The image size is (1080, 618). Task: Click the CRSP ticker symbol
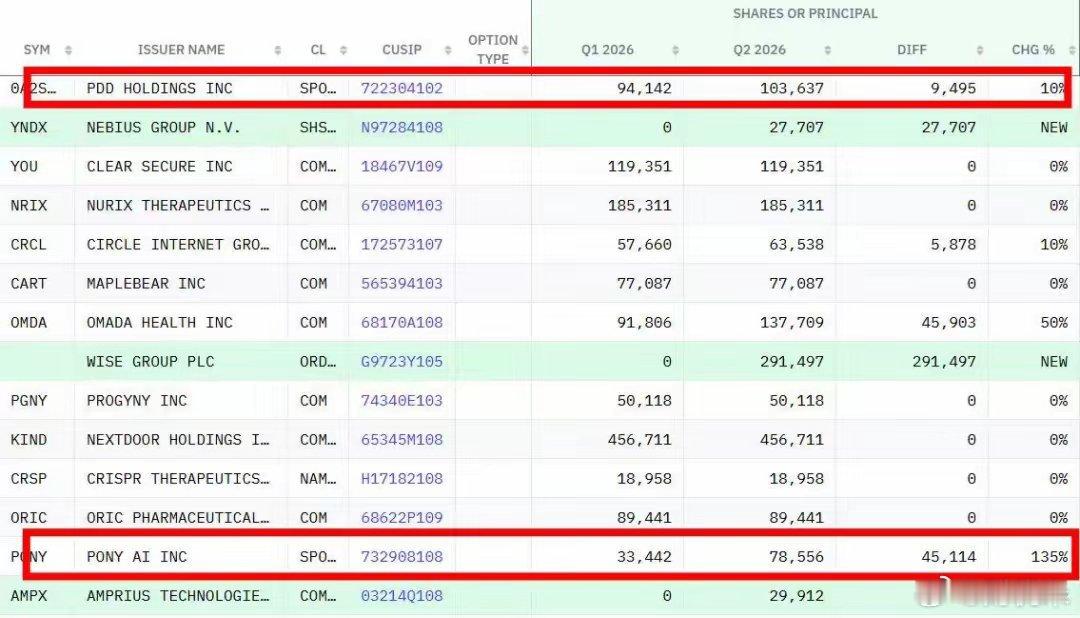pyautogui.click(x=28, y=479)
